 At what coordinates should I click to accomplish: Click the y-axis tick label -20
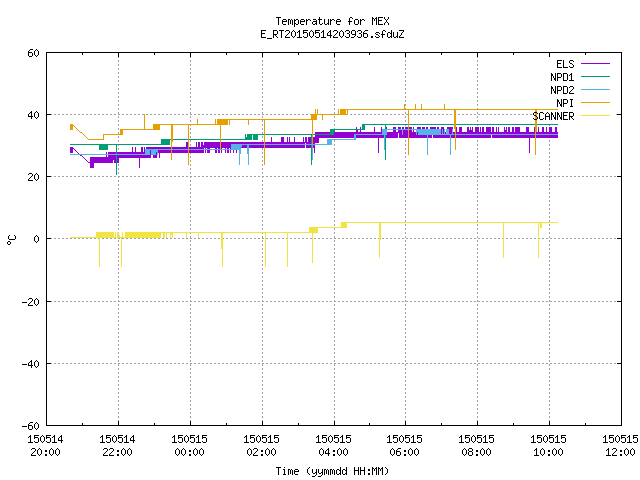[x=31, y=302]
